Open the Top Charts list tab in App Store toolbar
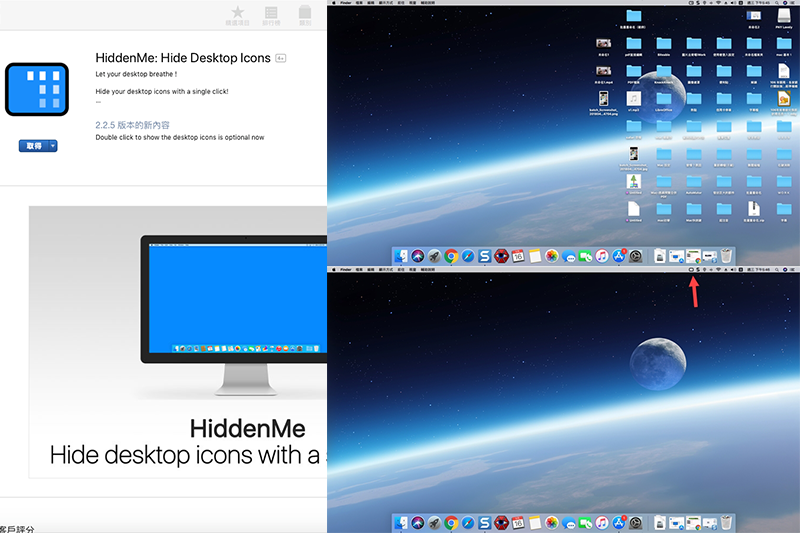The image size is (800, 533). pyautogui.click(x=271, y=15)
